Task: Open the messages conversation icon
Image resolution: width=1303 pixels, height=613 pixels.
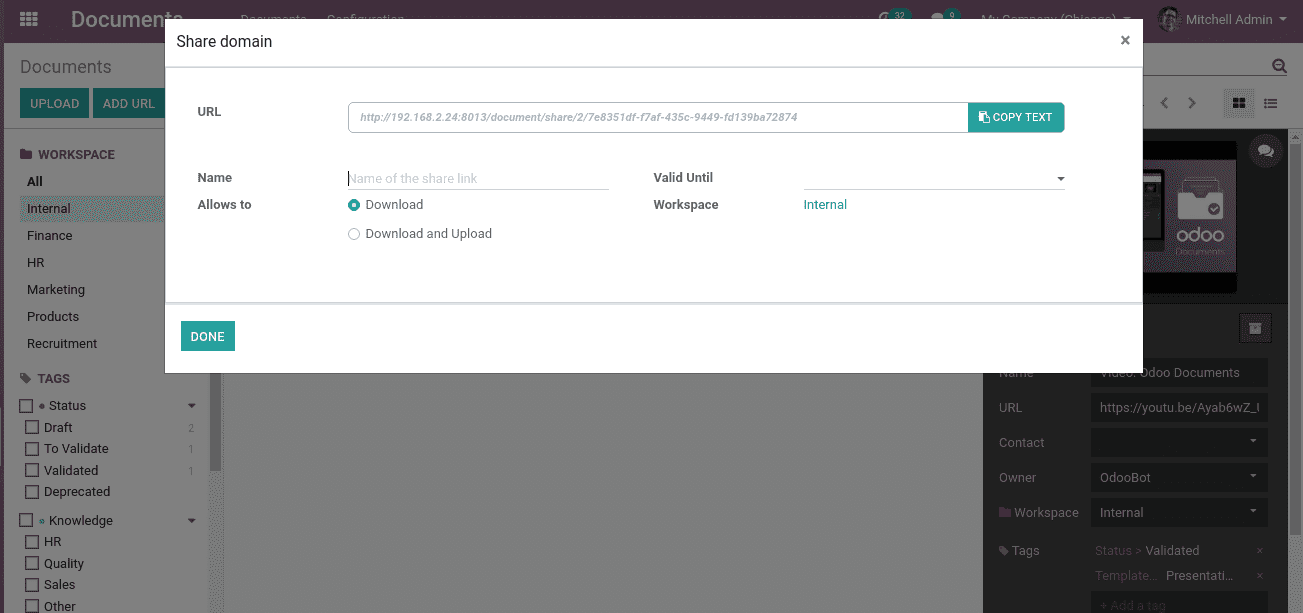Action: [x=938, y=19]
